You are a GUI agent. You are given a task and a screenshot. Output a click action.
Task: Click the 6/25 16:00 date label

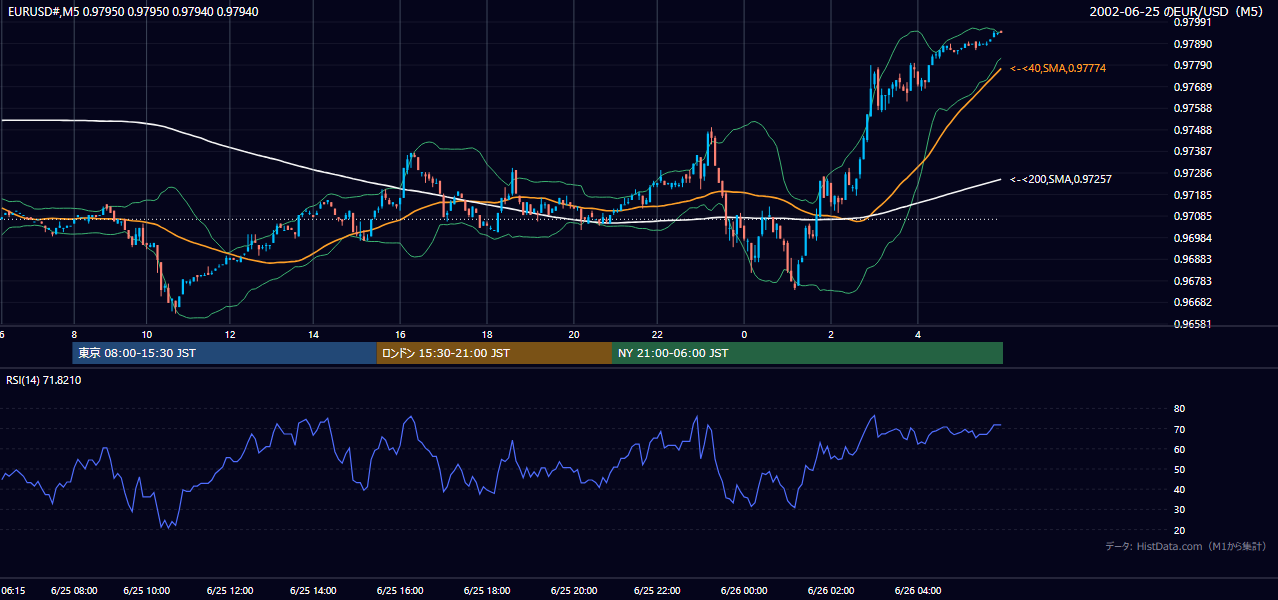pyautogui.click(x=400, y=591)
